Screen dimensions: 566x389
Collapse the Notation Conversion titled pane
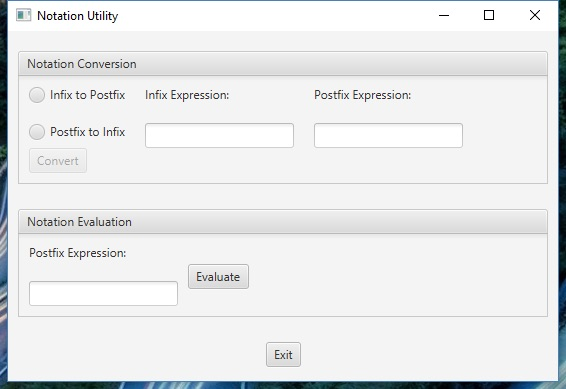pos(283,64)
